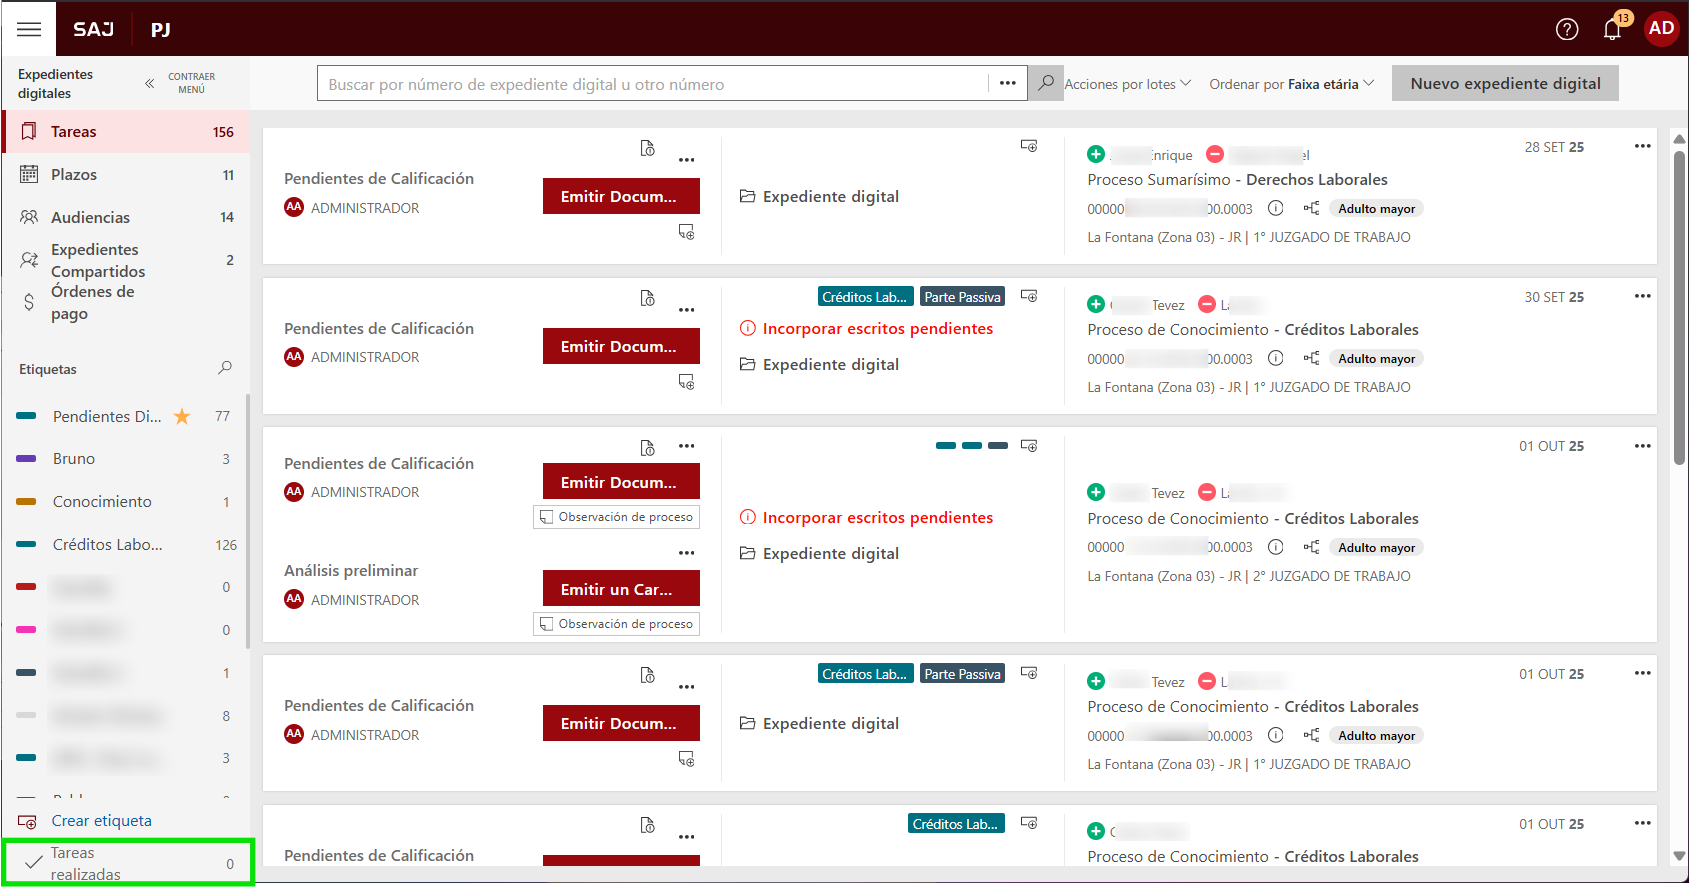Select Plazos in sidebar
The image size is (1689, 888).
tap(126, 174)
